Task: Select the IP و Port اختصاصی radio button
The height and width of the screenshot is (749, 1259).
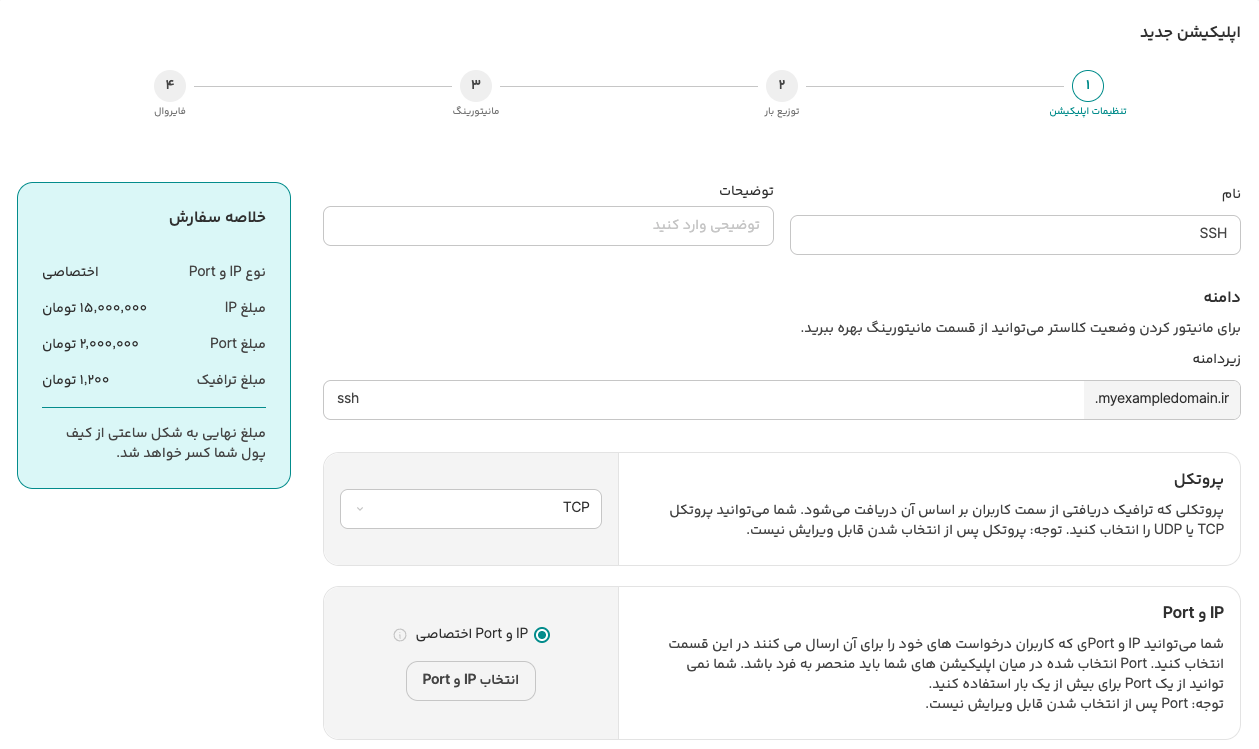Action: [x=542, y=635]
